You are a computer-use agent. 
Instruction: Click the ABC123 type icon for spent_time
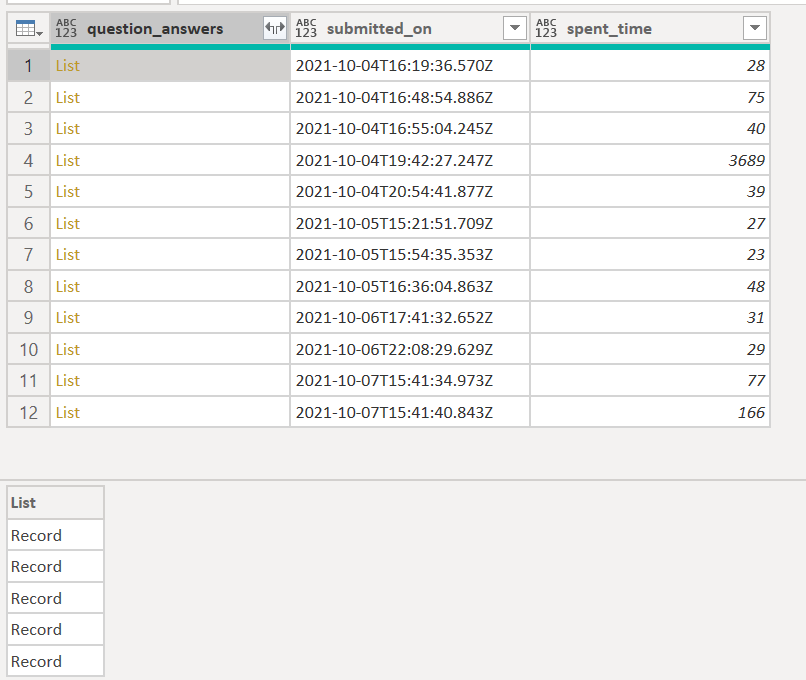point(546,28)
